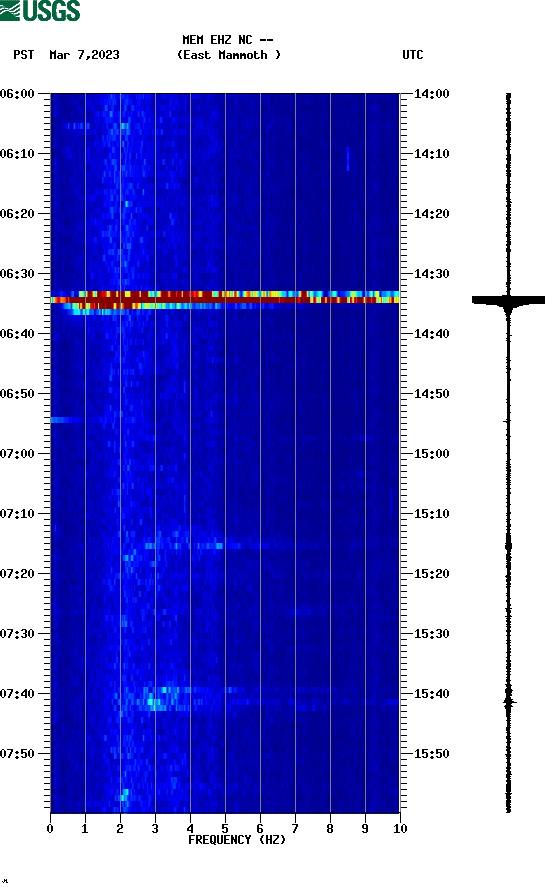
Task: Click the '10' frequency axis tick label
Action: (400, 829)
